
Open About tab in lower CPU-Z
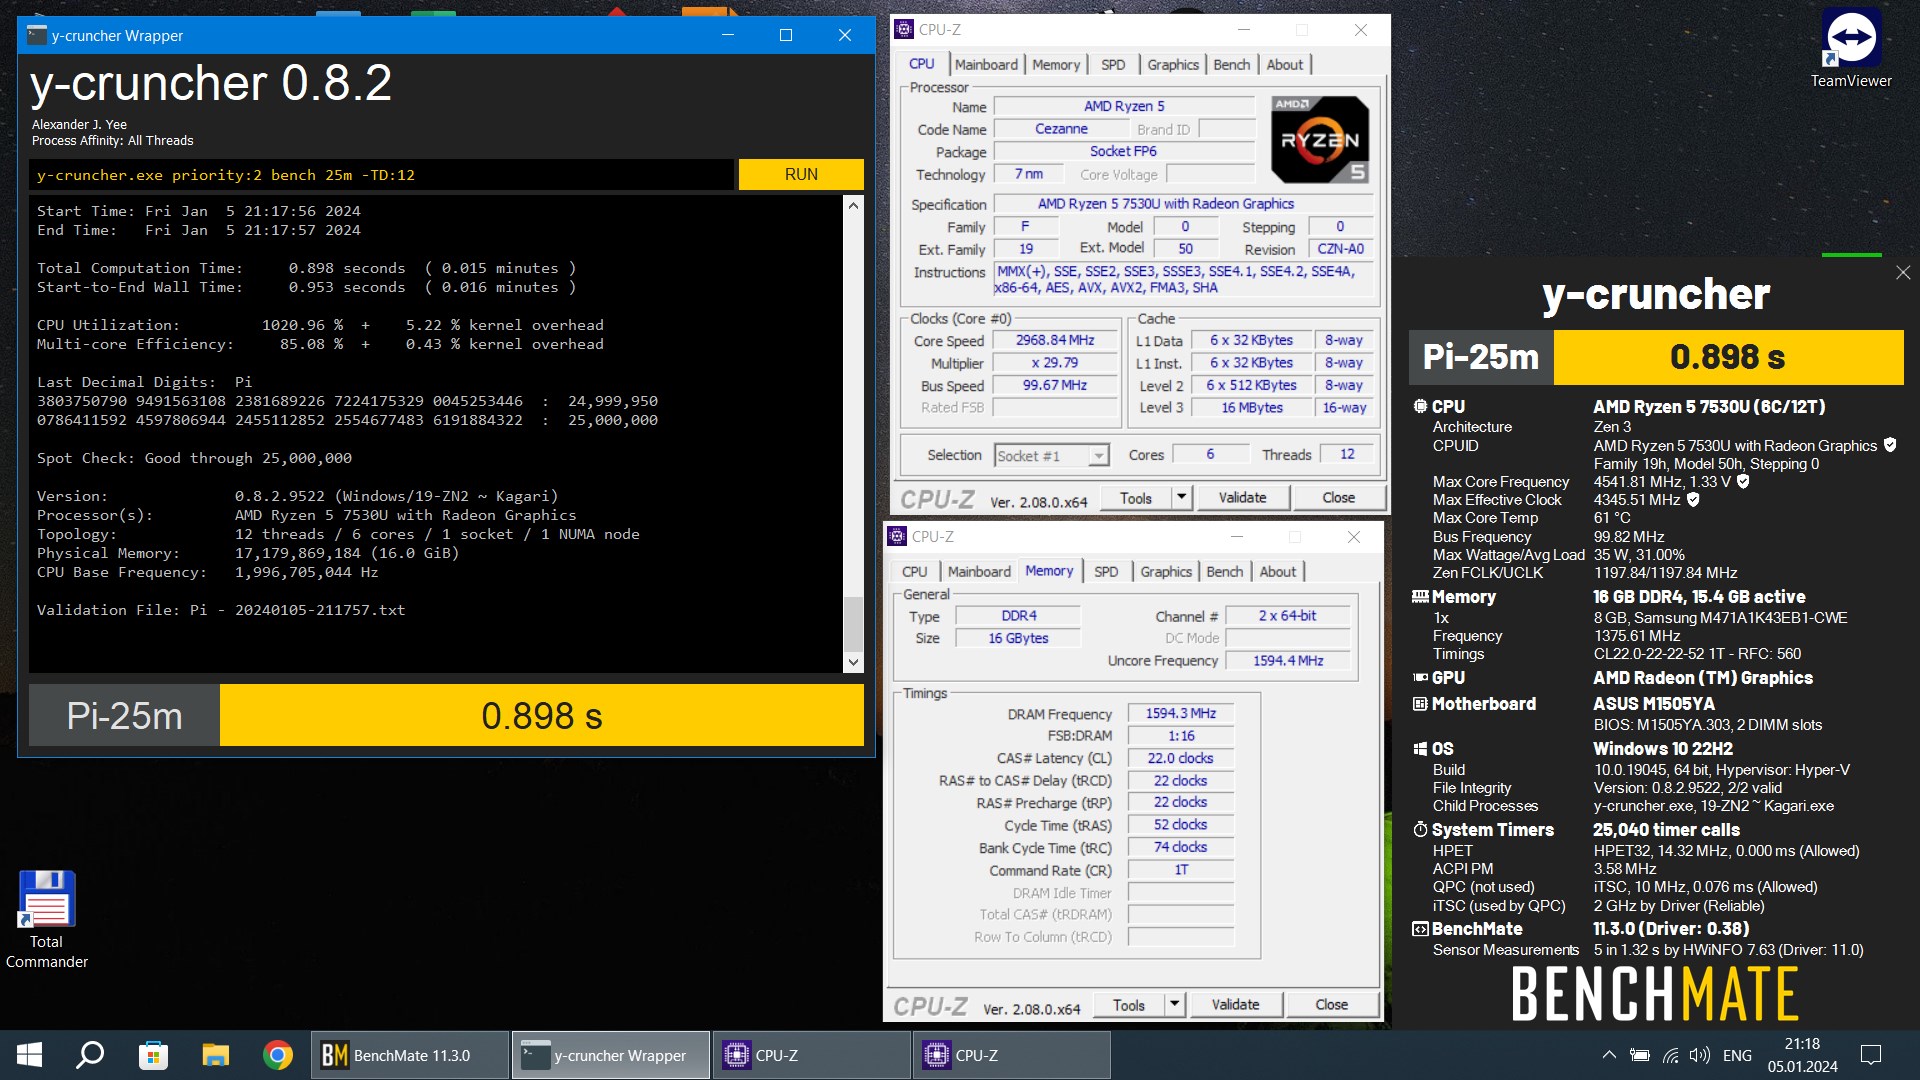[1278, 571]
